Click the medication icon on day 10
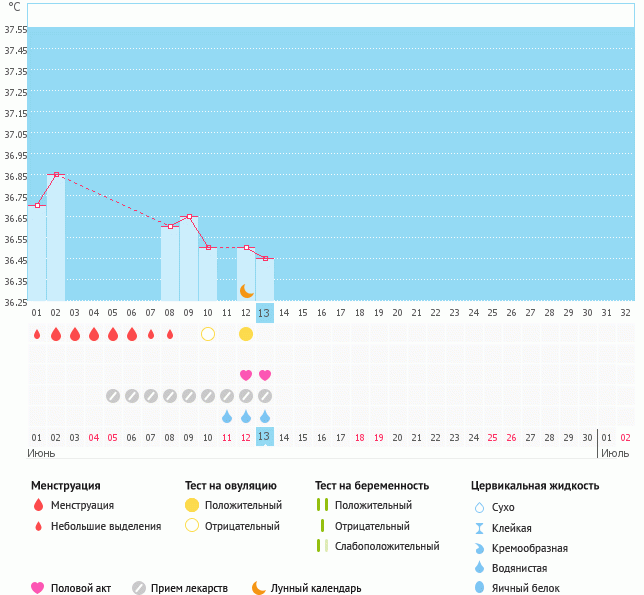 point(208,396)
